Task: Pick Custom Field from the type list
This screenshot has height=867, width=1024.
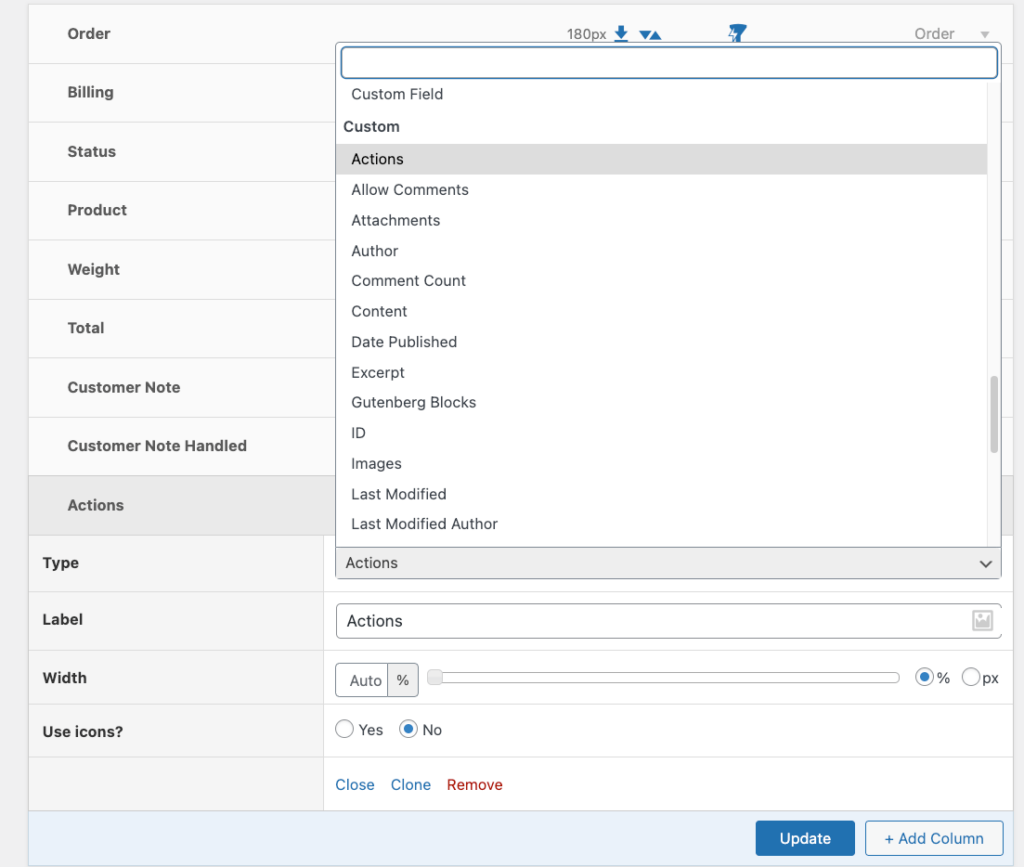Action: [396, 93]
